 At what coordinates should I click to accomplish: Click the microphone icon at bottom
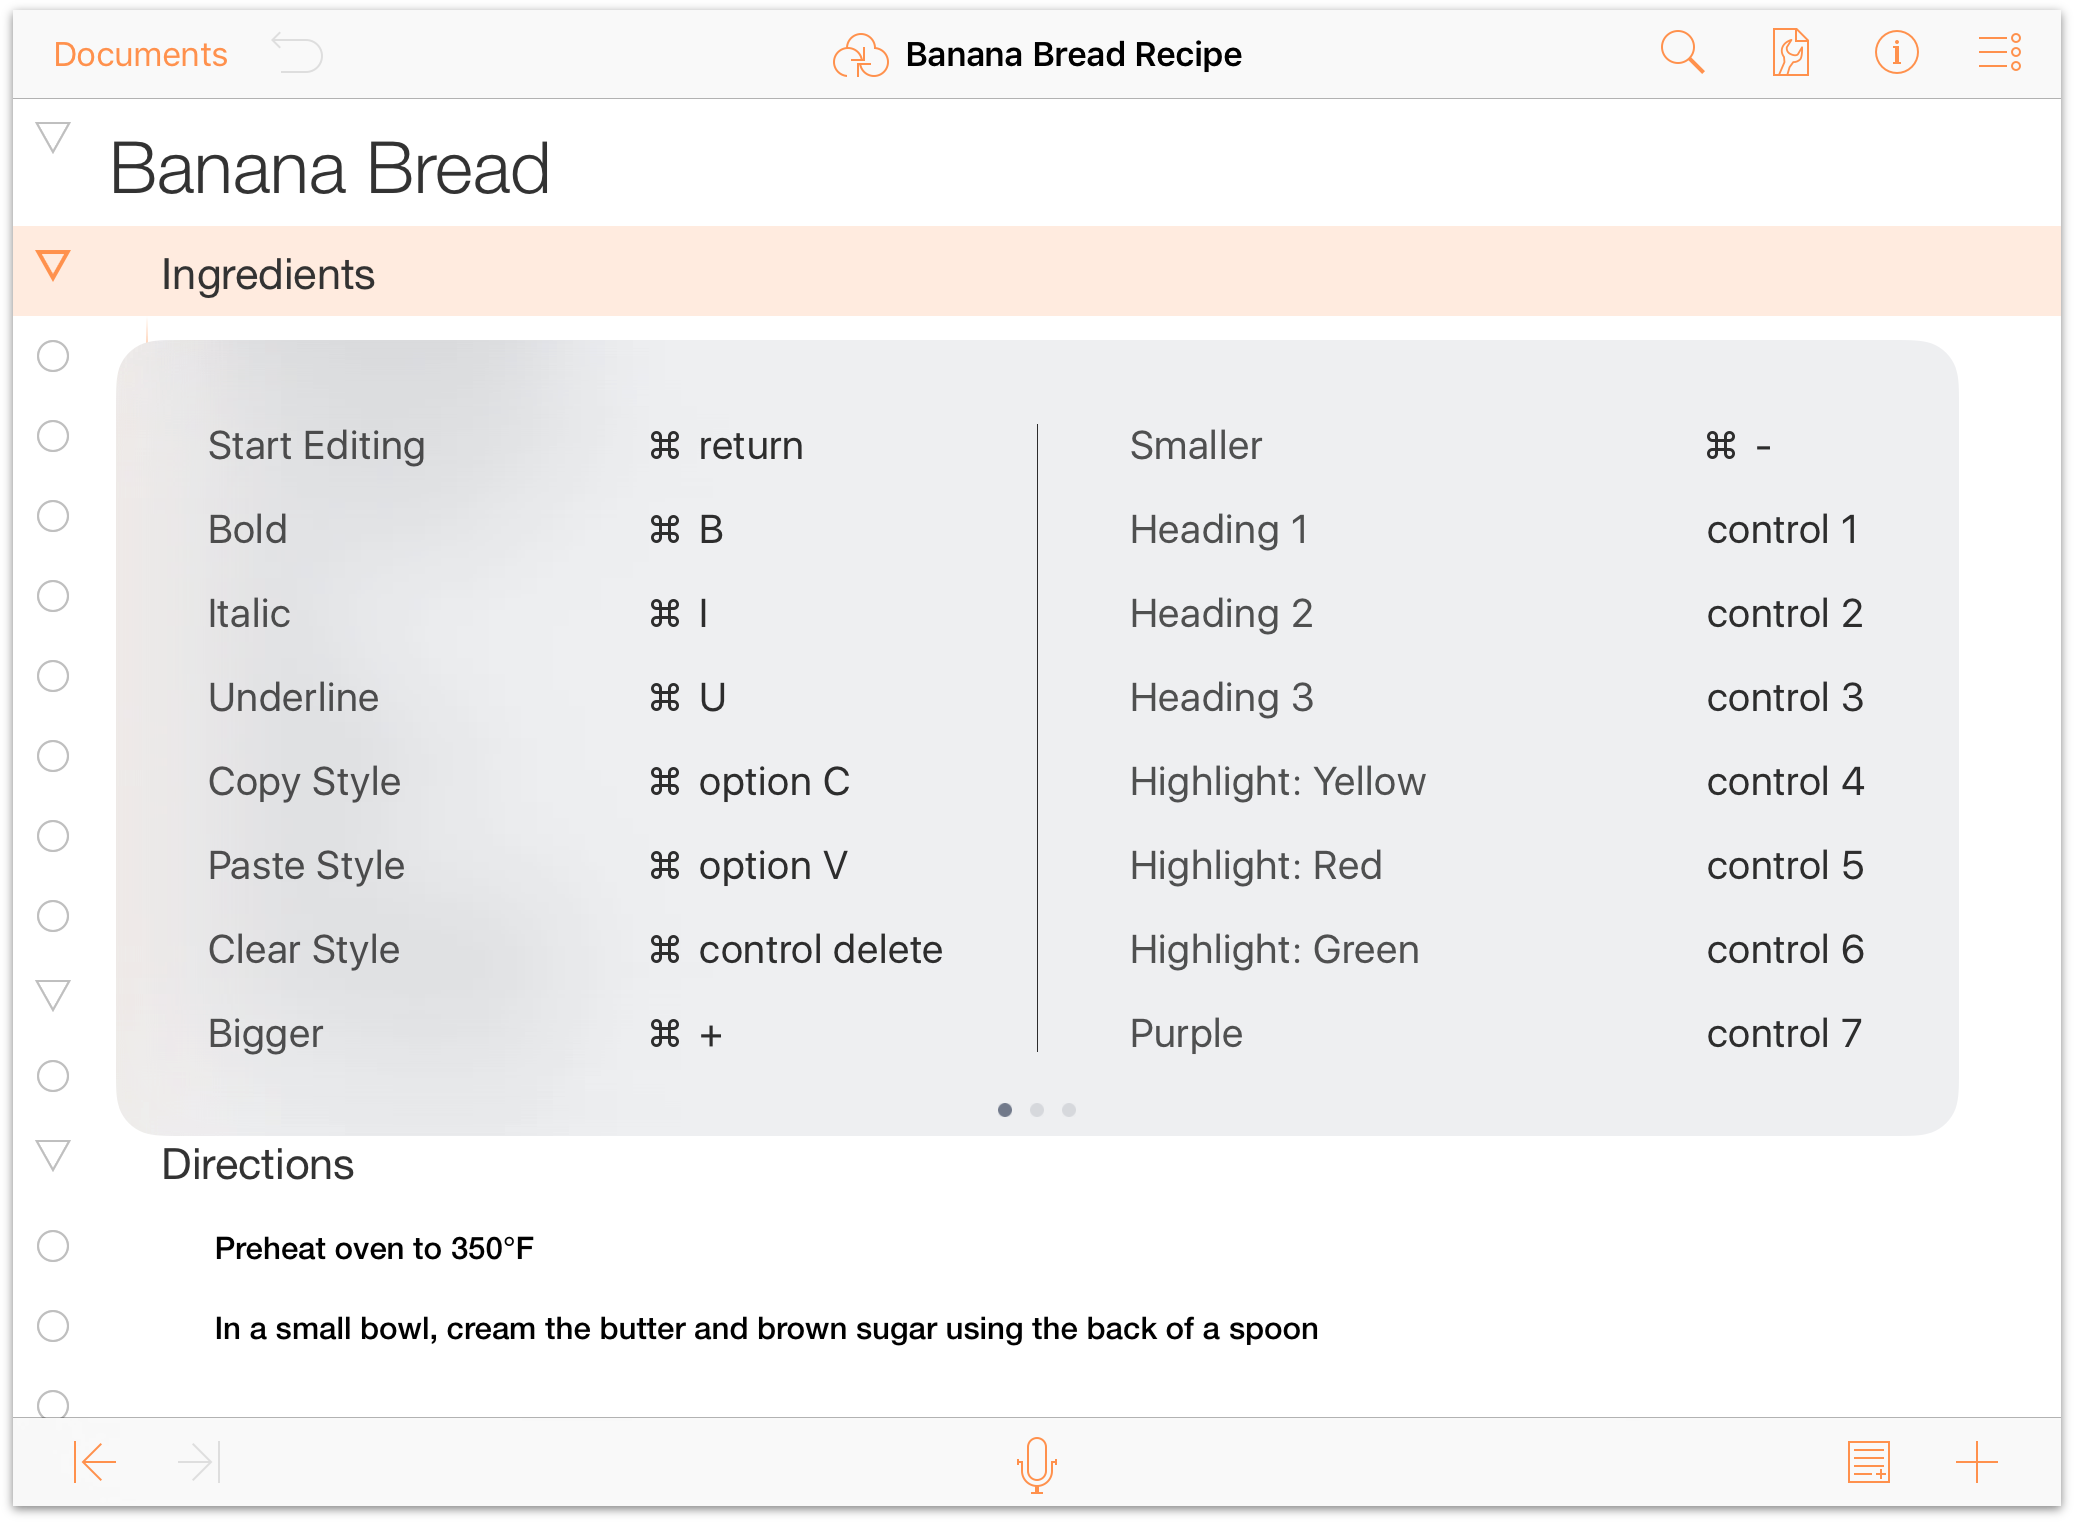(1037, 1464)
